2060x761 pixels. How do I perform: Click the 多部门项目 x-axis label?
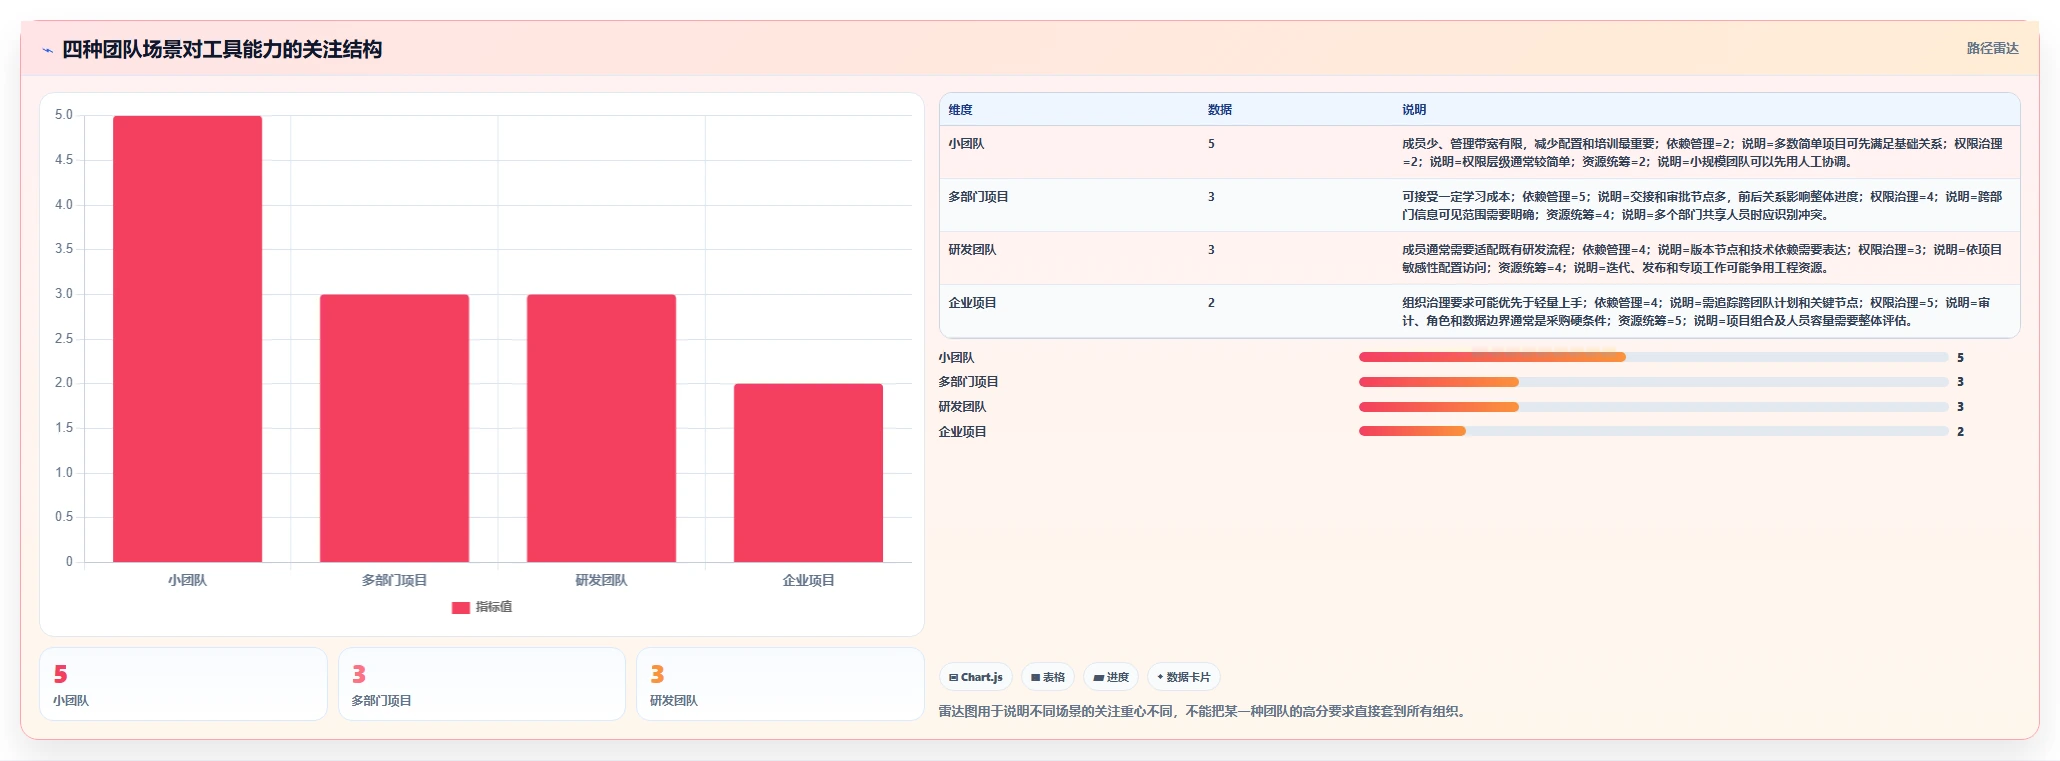395,580
